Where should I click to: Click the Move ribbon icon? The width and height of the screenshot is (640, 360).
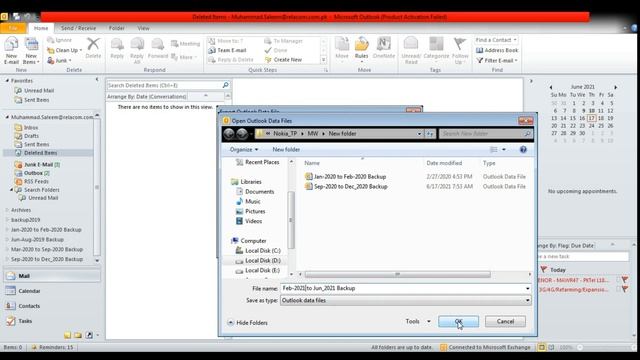tap(342, 48)
